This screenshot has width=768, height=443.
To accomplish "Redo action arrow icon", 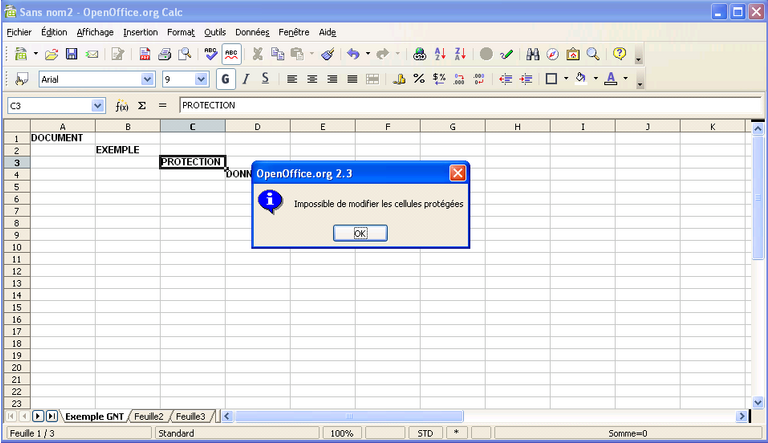I will pyautogui.click(x=383, y=54).
